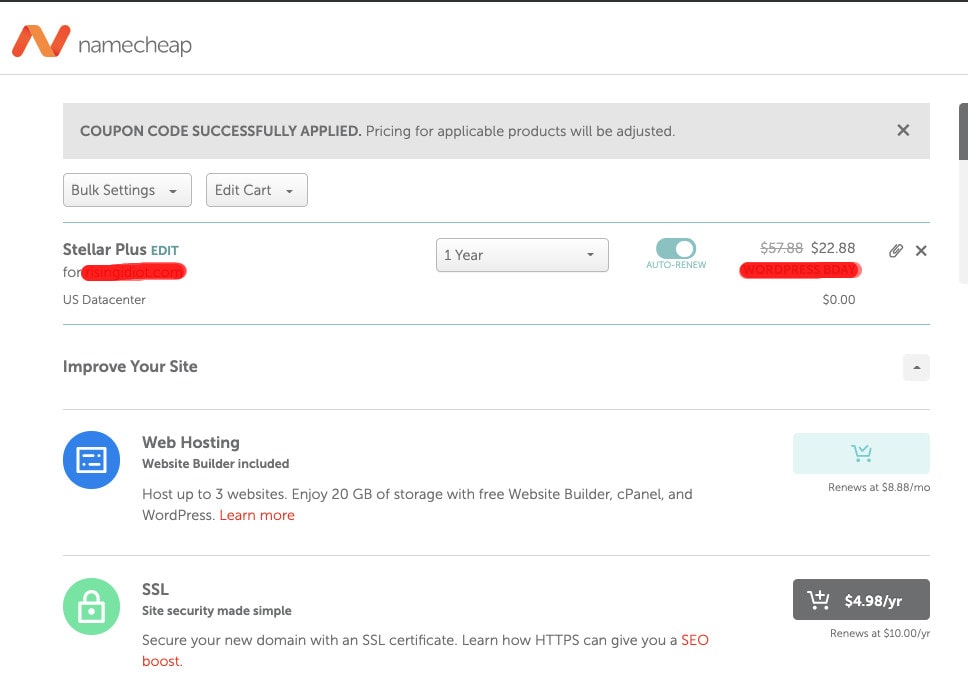Toggle the Auto-Renew switch

click(676, 248)
